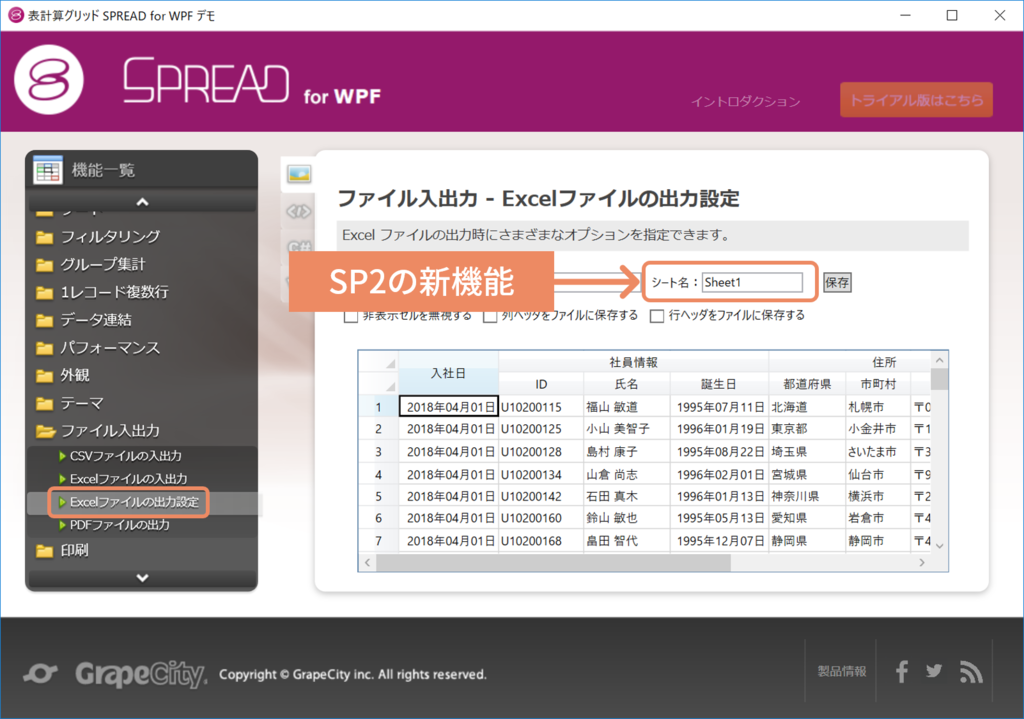Click the 社員情報 group header
This screenshot has height=719, width=1024.
point(633,362)
